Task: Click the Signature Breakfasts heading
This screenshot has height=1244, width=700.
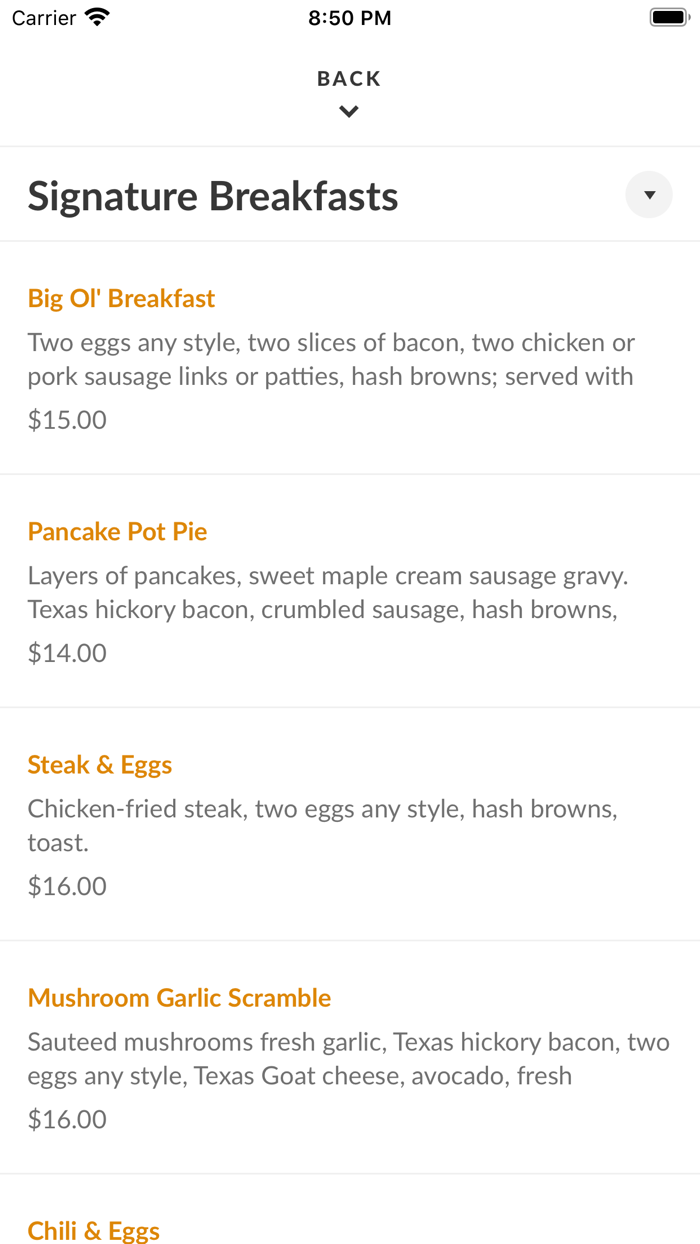Action: (x=213, y=195)
